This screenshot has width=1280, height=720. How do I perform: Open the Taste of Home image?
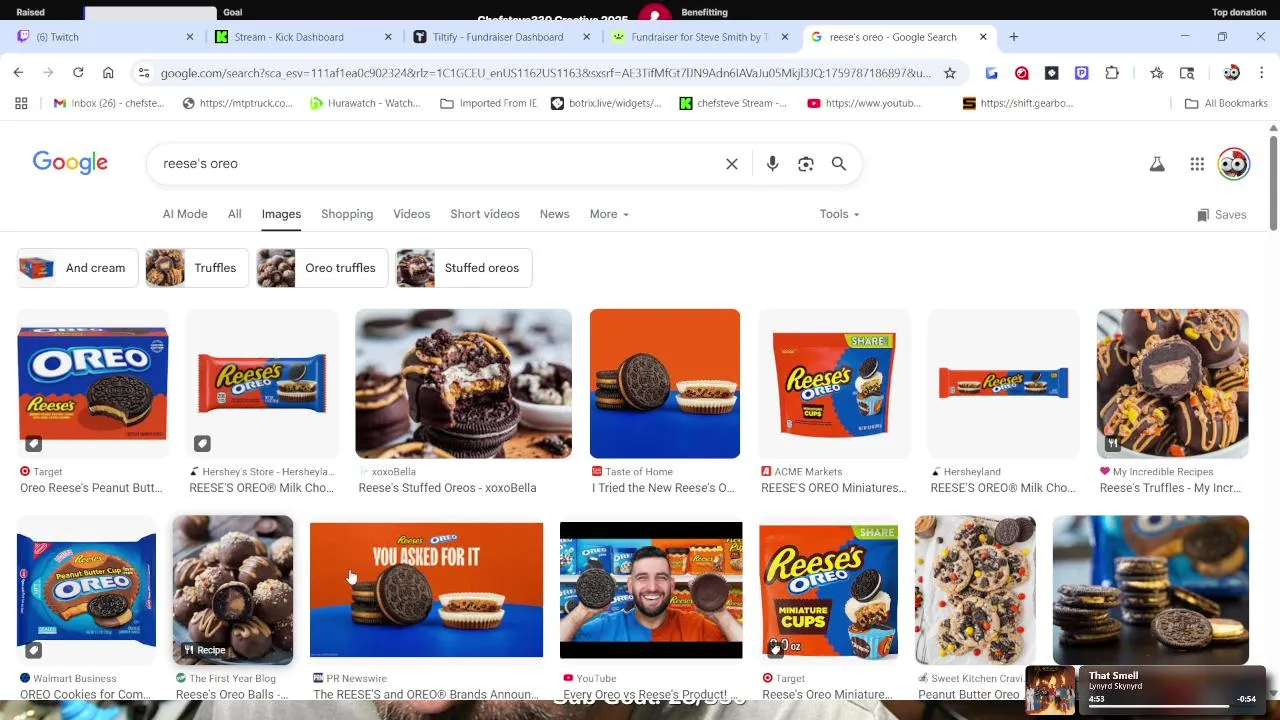[665, 383]
